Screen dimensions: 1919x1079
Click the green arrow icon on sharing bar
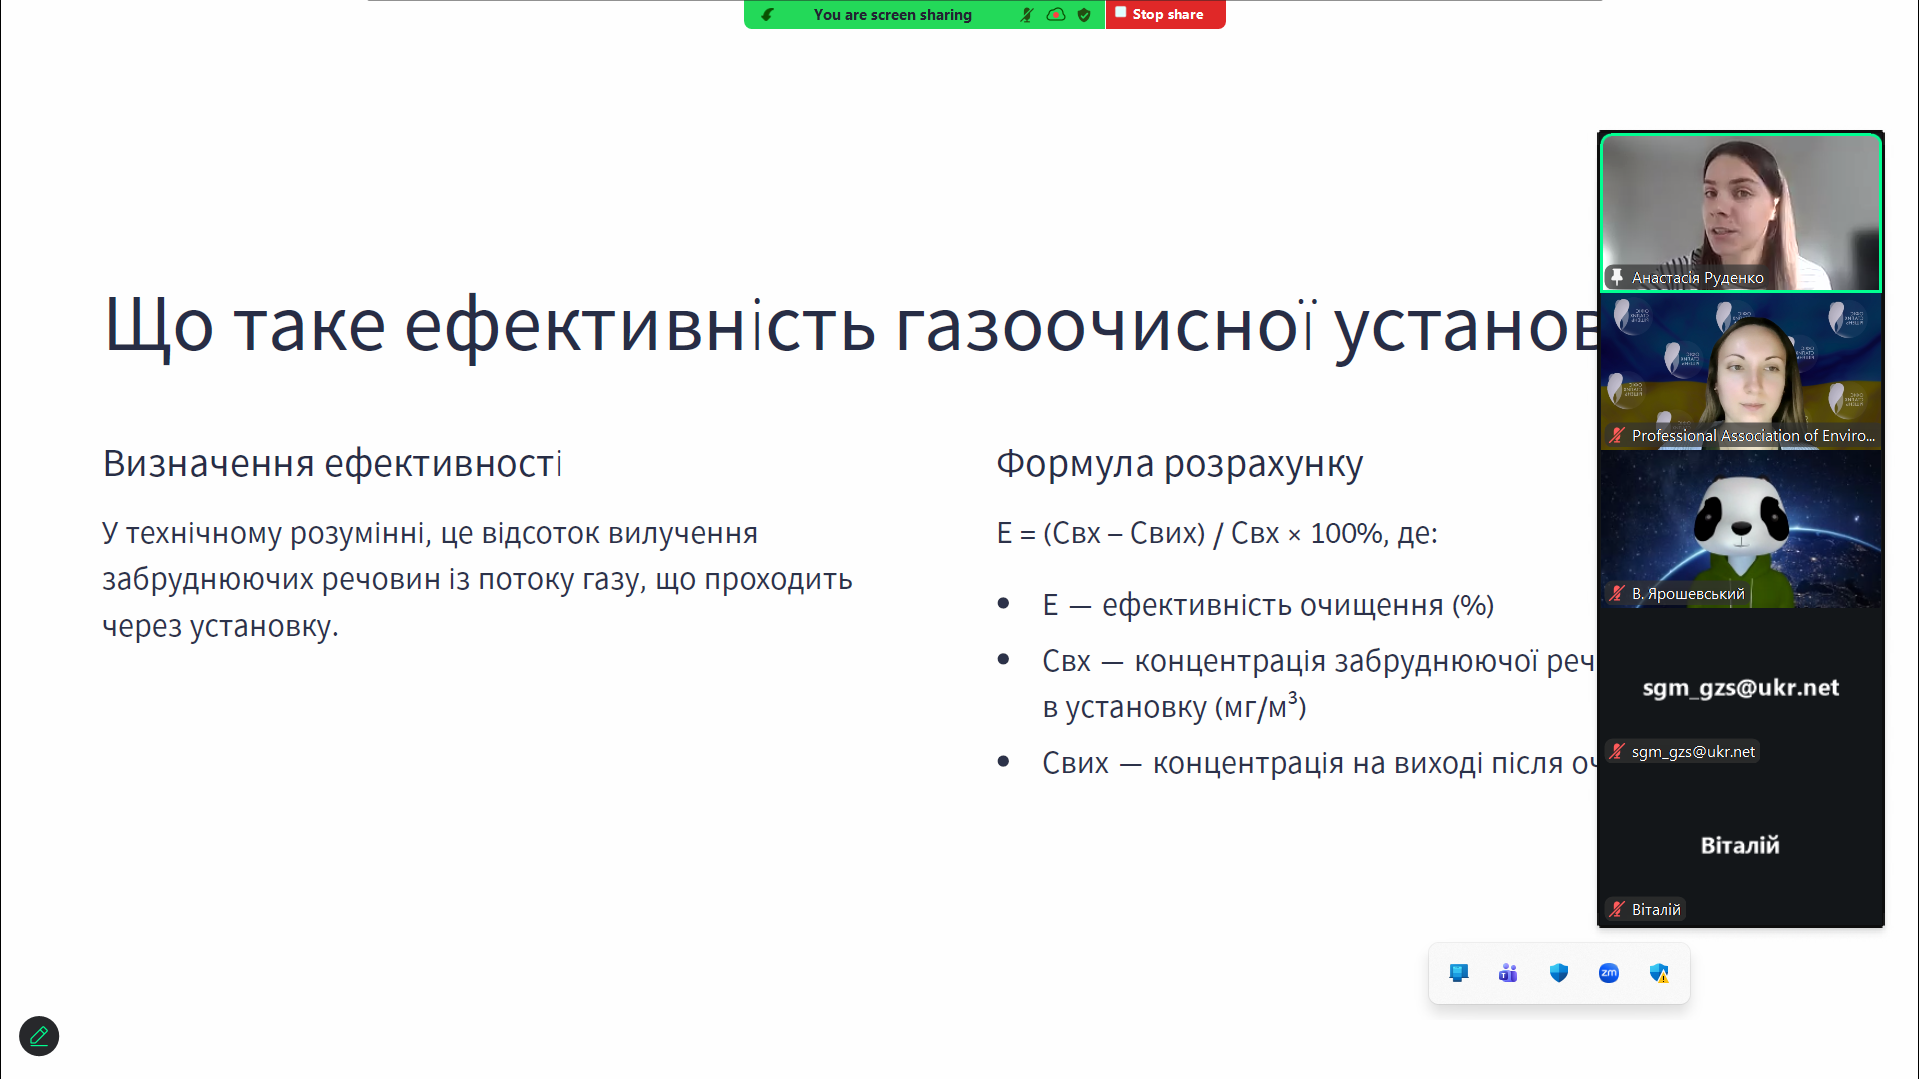coord(767,14)
